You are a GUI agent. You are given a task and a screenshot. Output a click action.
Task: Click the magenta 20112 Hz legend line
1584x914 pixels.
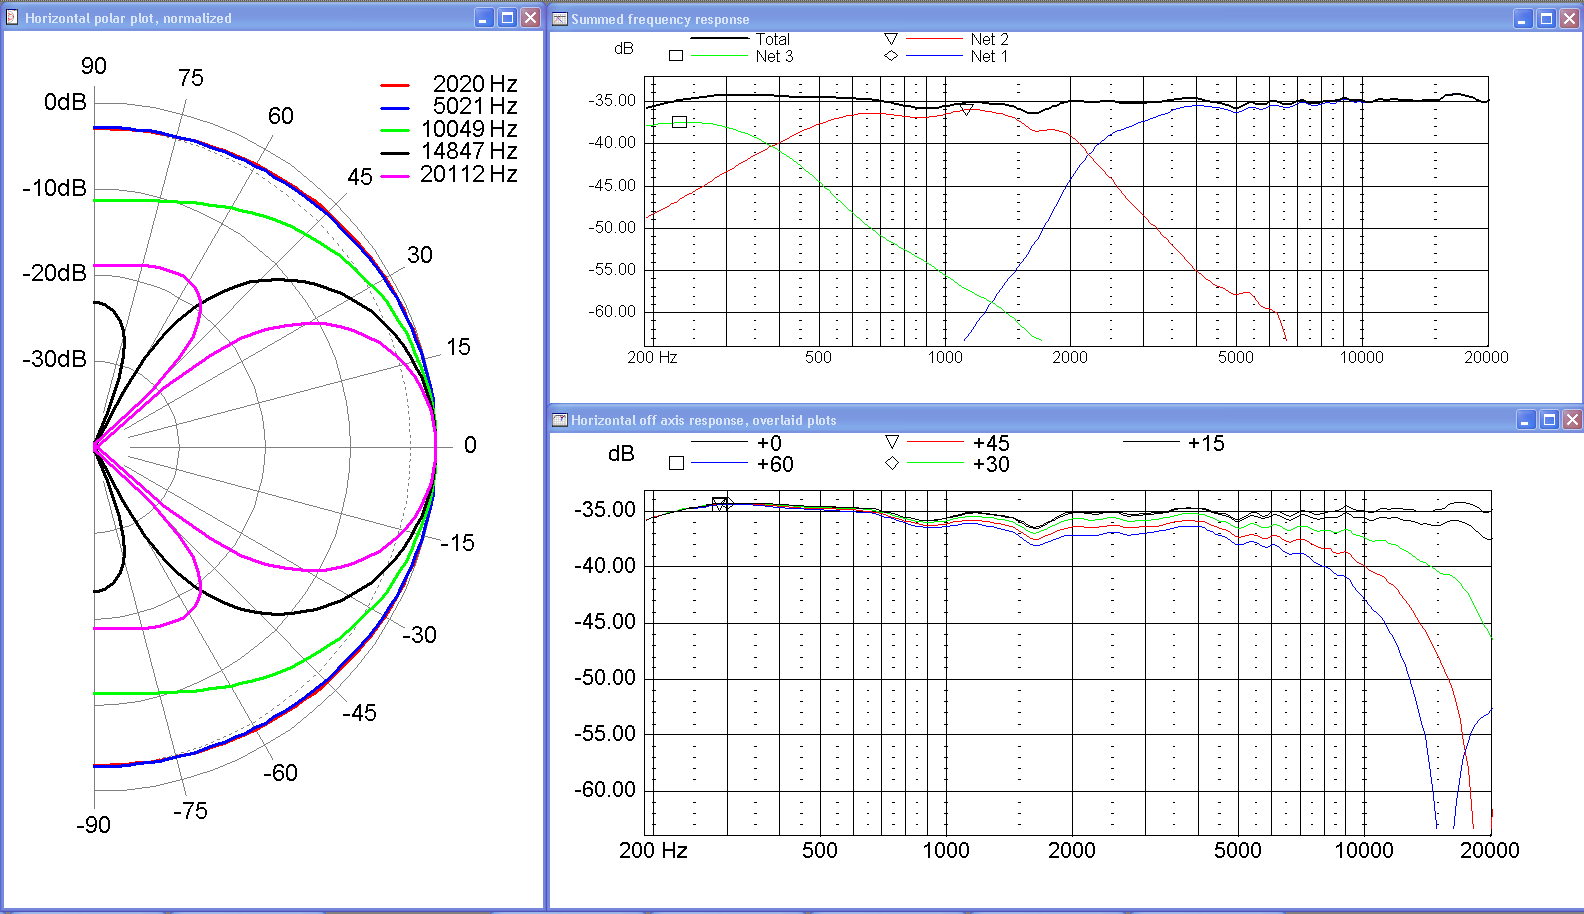coord(395,176)
